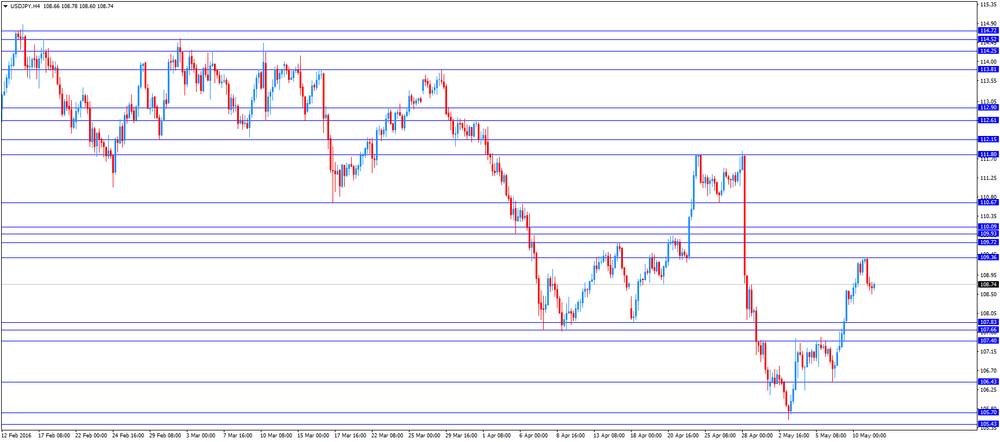
Task: Select the 114.52 horizontal level label
Action: pos(988,40)
